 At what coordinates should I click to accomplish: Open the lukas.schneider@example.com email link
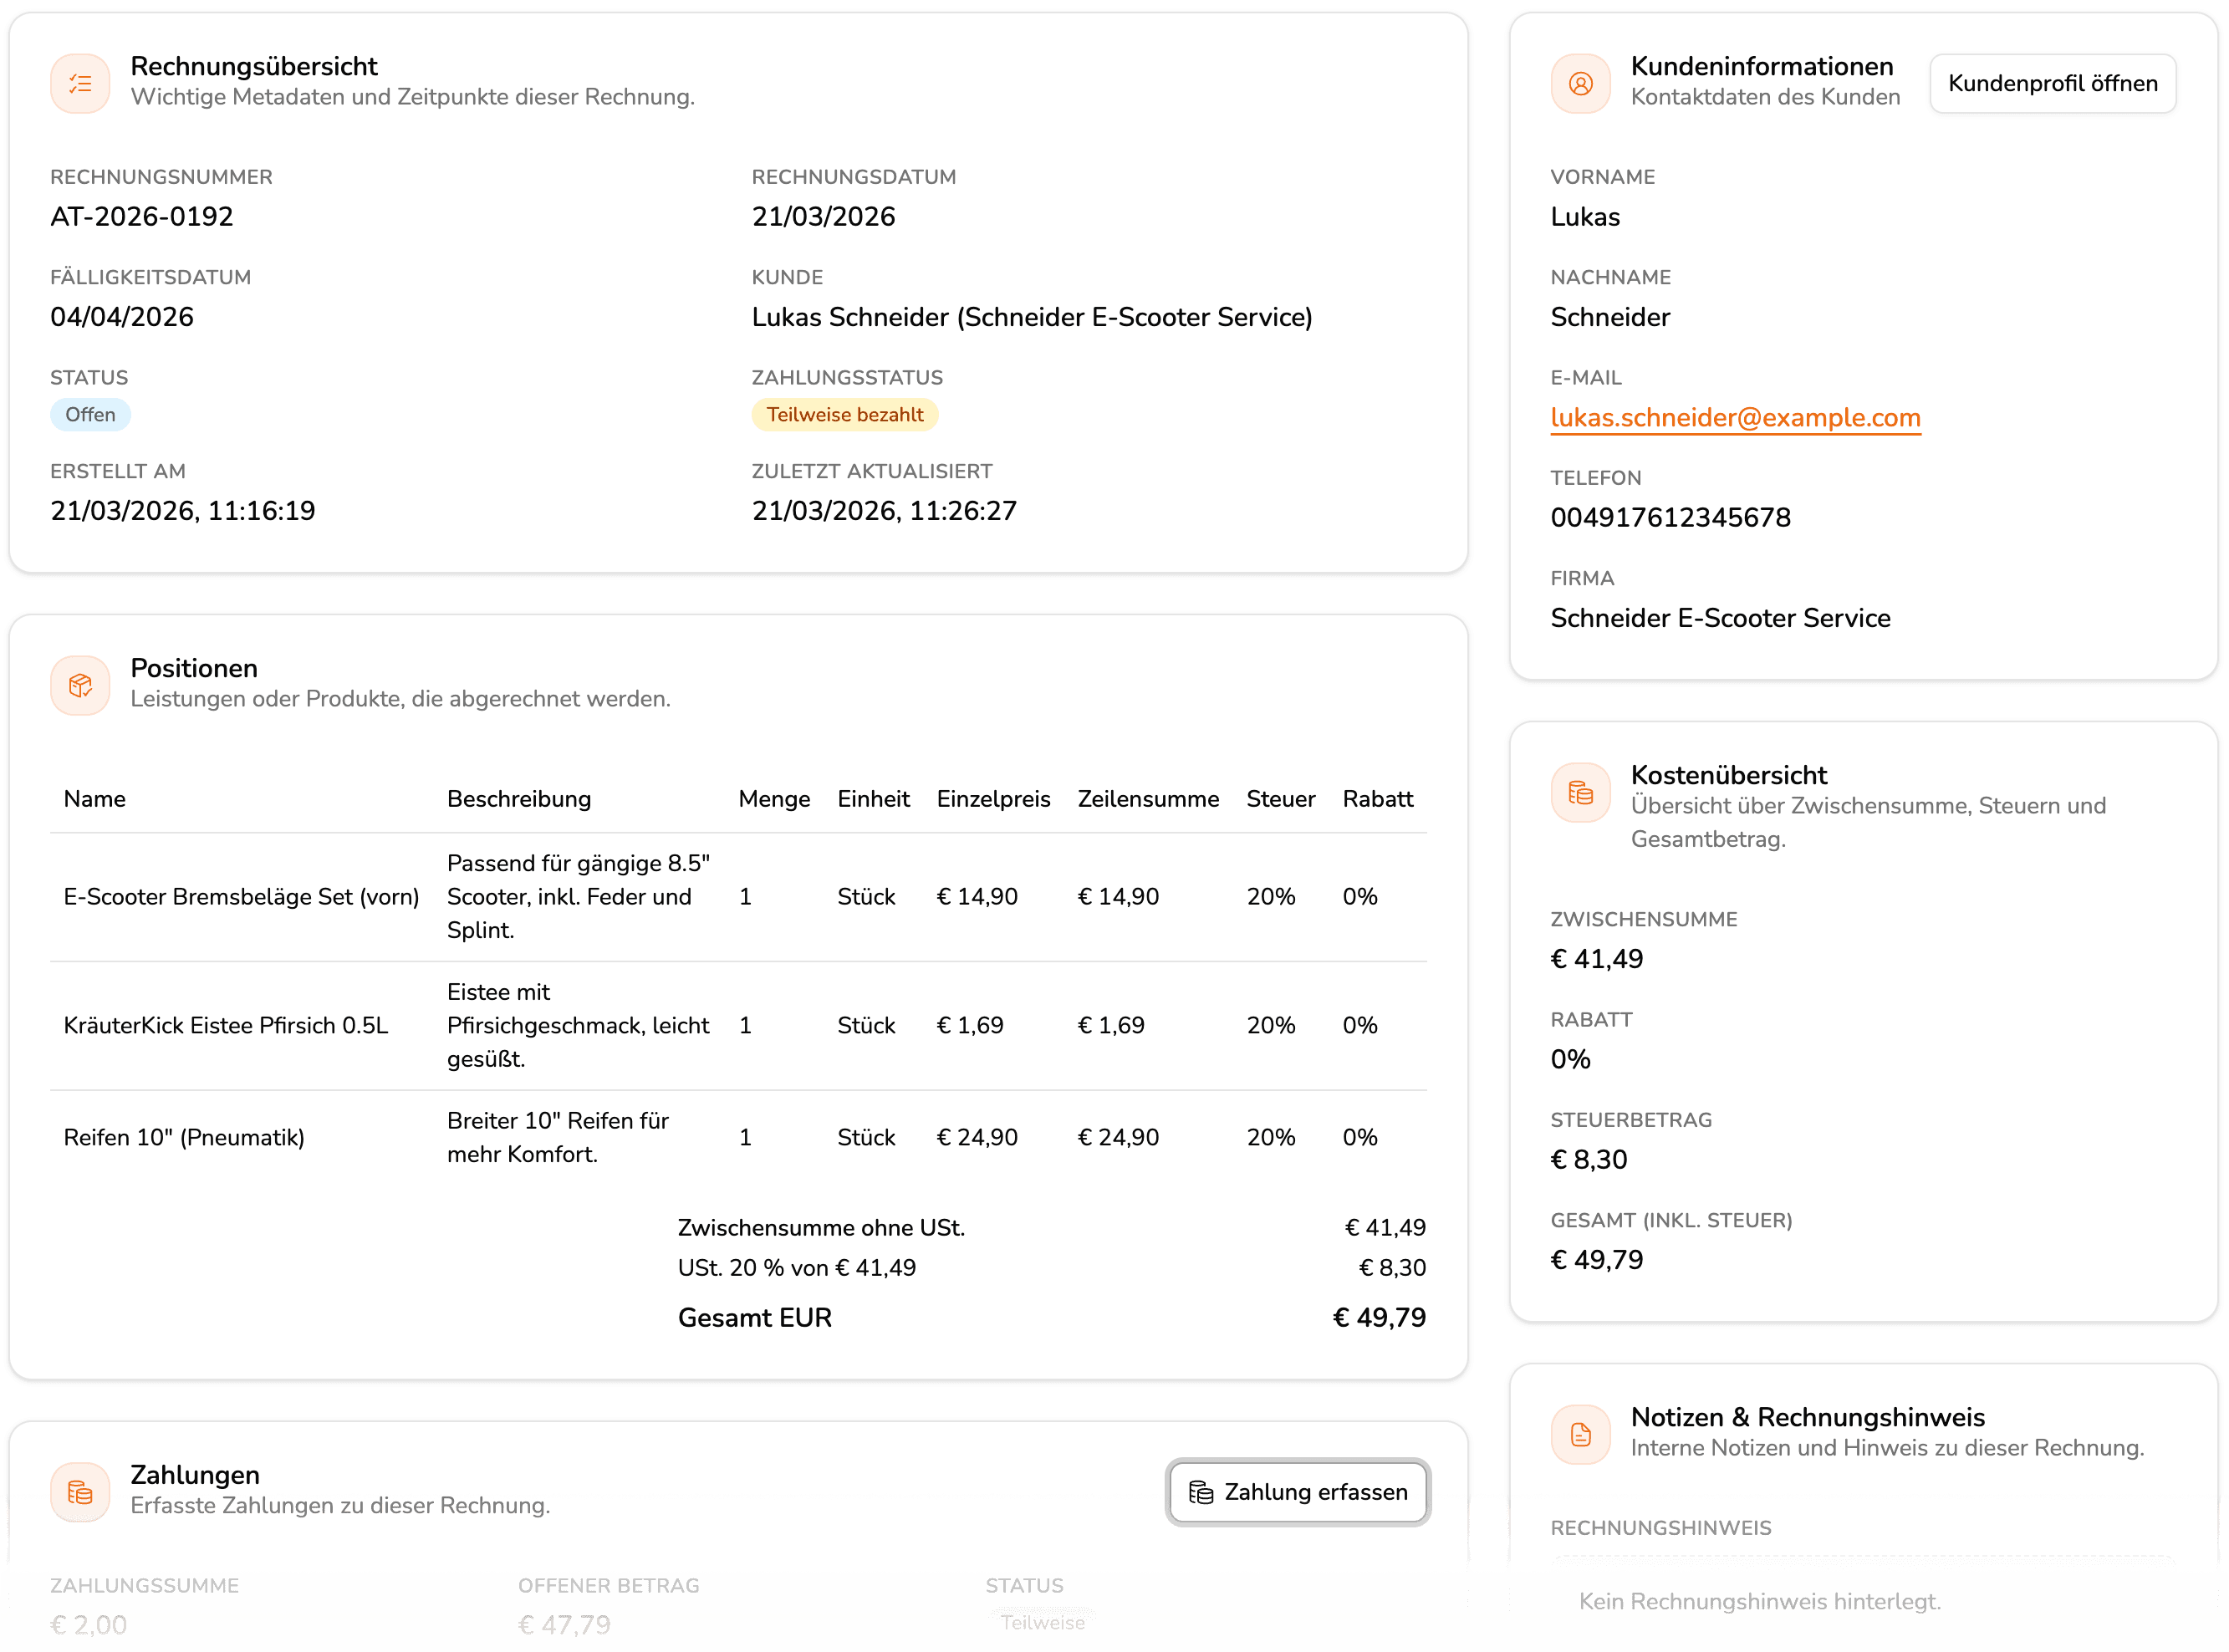point(1735,417)
